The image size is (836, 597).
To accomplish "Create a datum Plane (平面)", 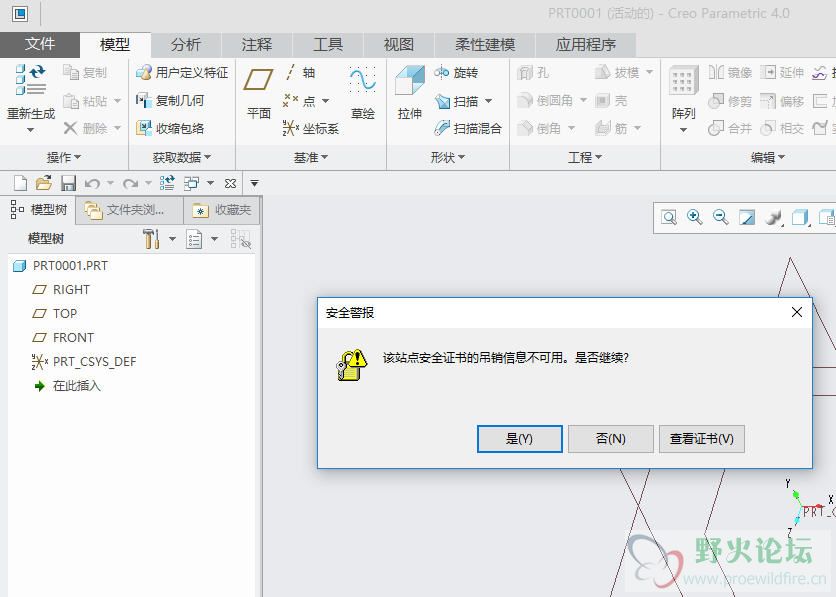I will pos(259,92).
